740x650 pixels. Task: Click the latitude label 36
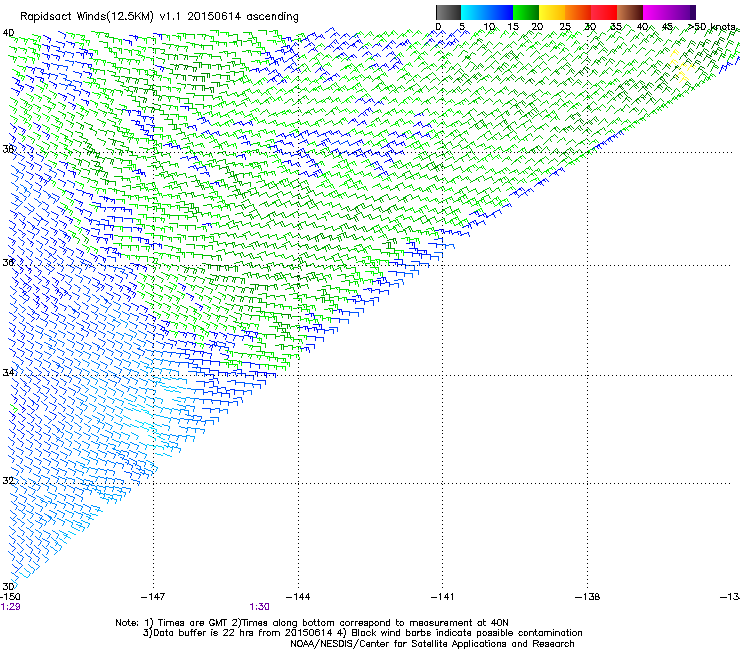pyautogui.click(x=8, y=262)
